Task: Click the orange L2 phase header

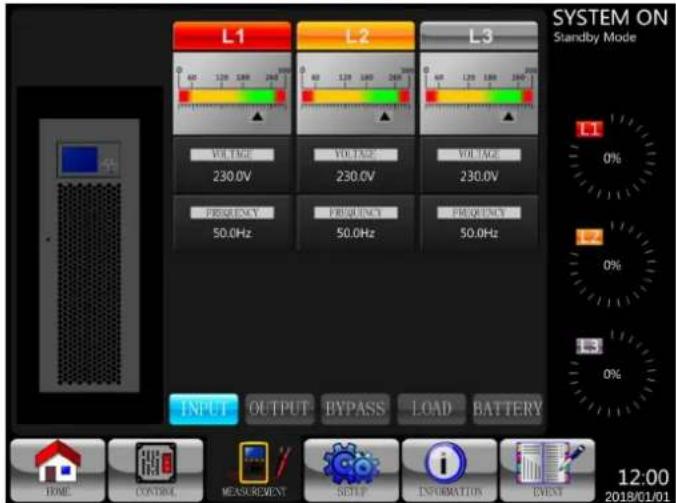Action: point(356,36)
